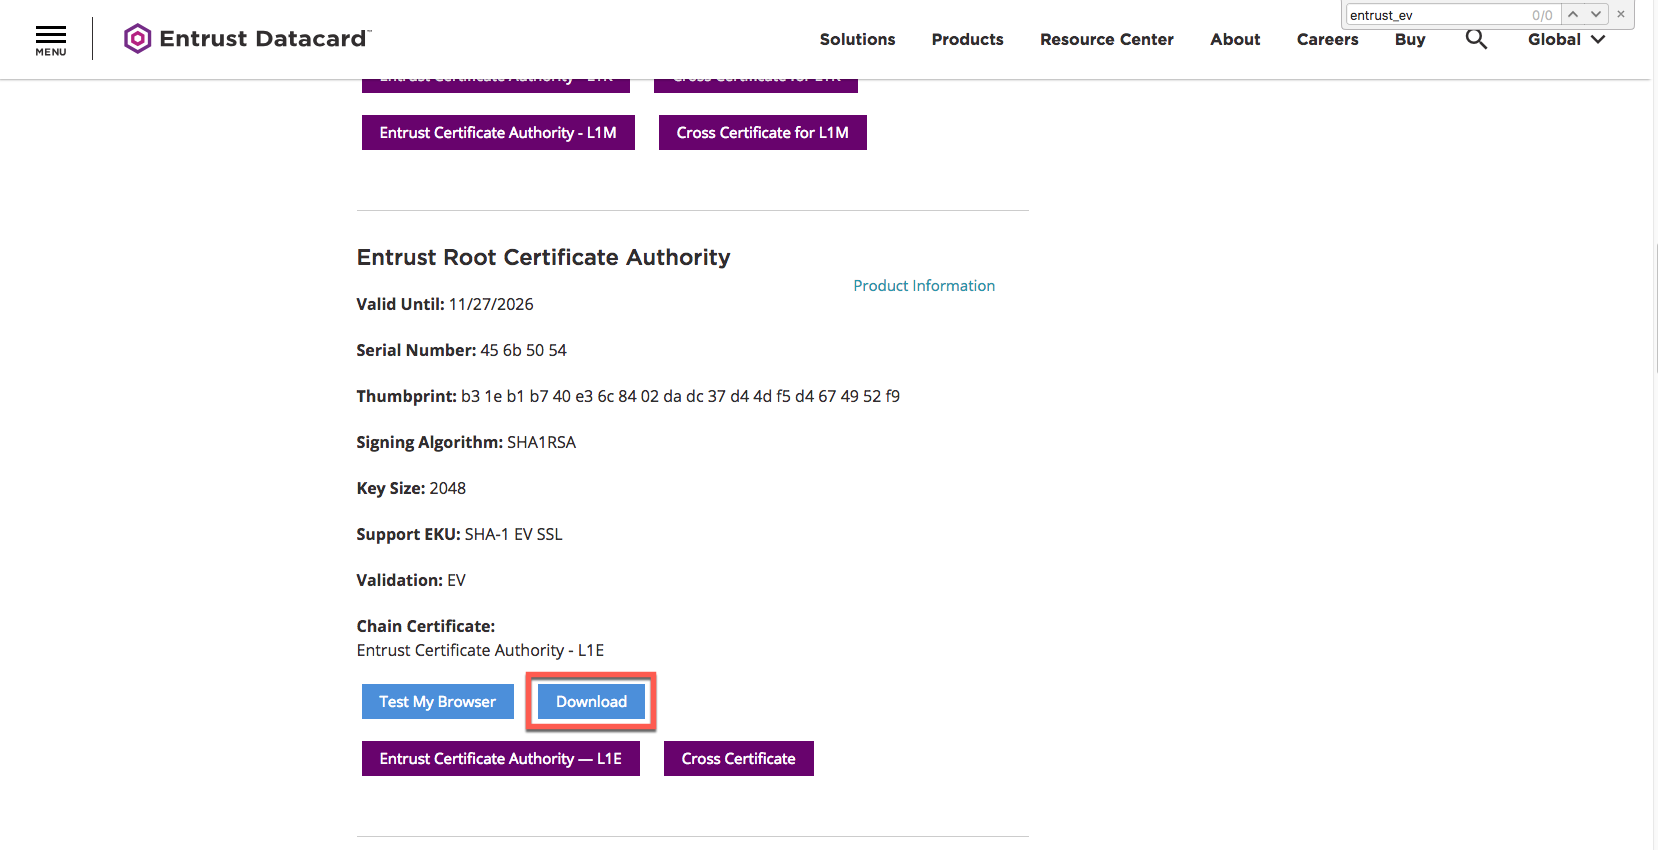The height and width of the screenshot is (850, 1658).
Task: Click the Entrust Root Certificate Authority heading
Action: coord(543,257)
